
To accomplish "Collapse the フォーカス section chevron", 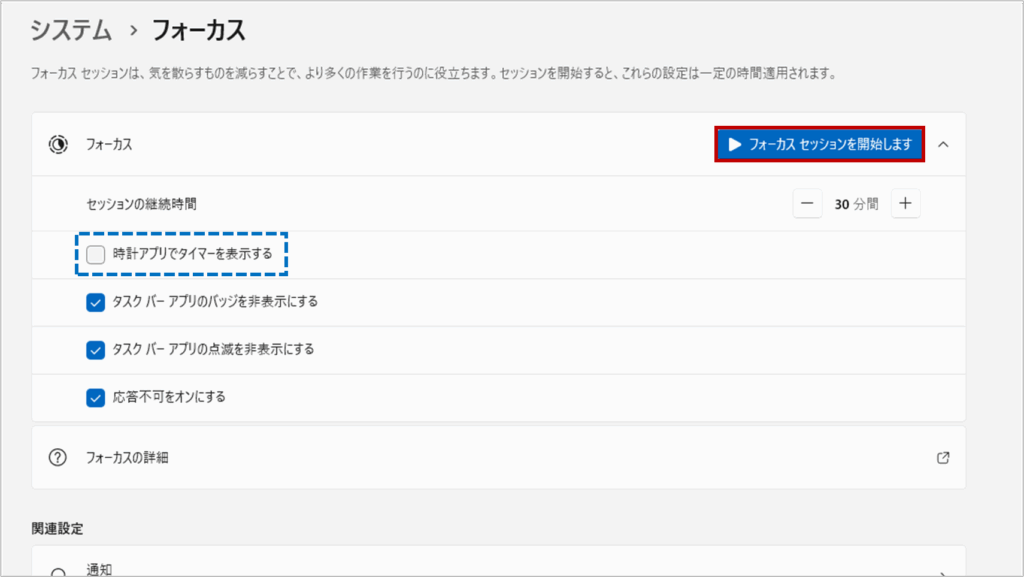I will 943,144.
